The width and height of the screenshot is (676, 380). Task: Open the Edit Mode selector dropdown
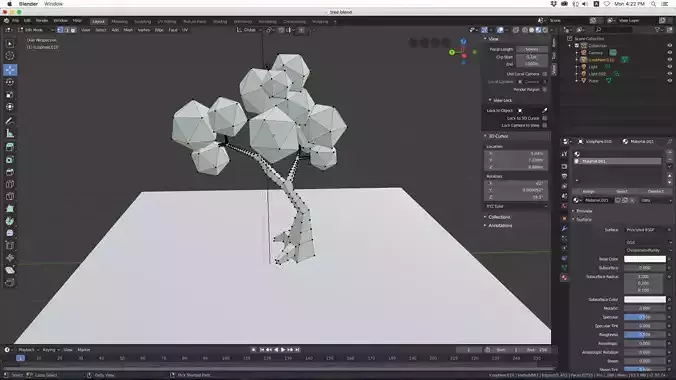36,30
